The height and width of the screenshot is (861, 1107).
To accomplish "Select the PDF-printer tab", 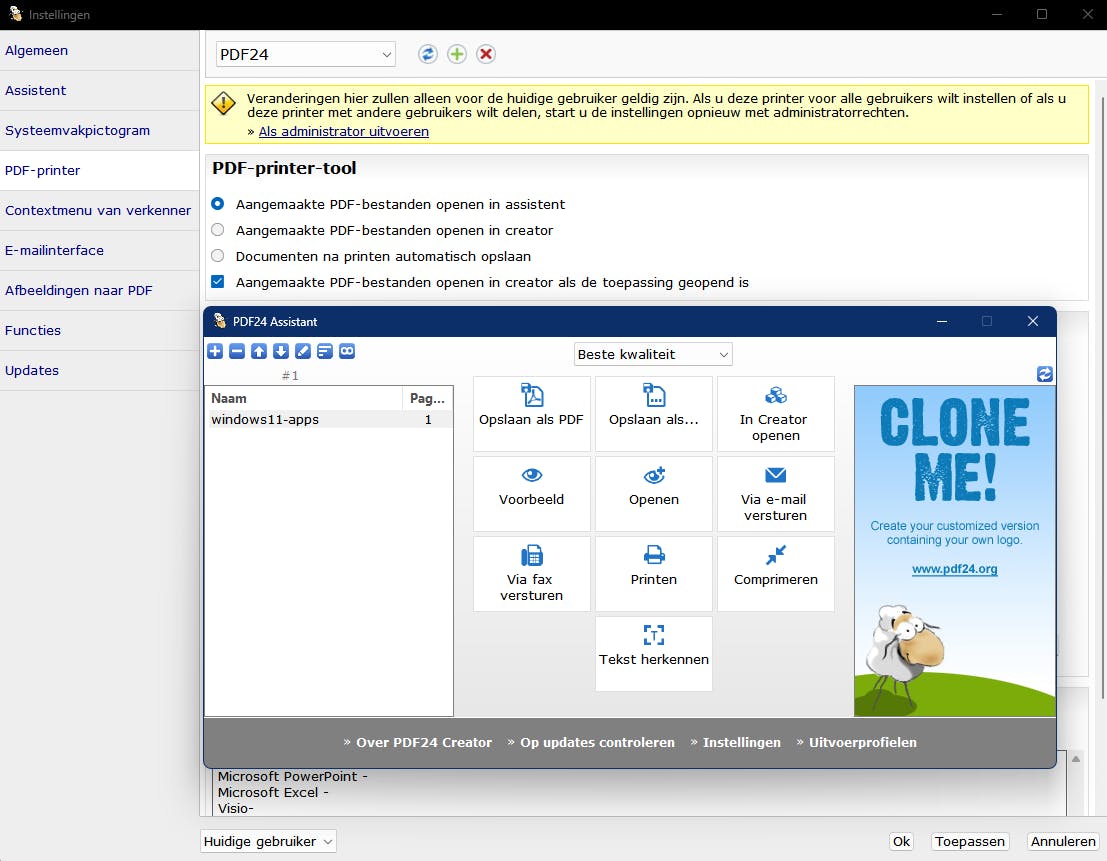I will click(x=100, y=171).
